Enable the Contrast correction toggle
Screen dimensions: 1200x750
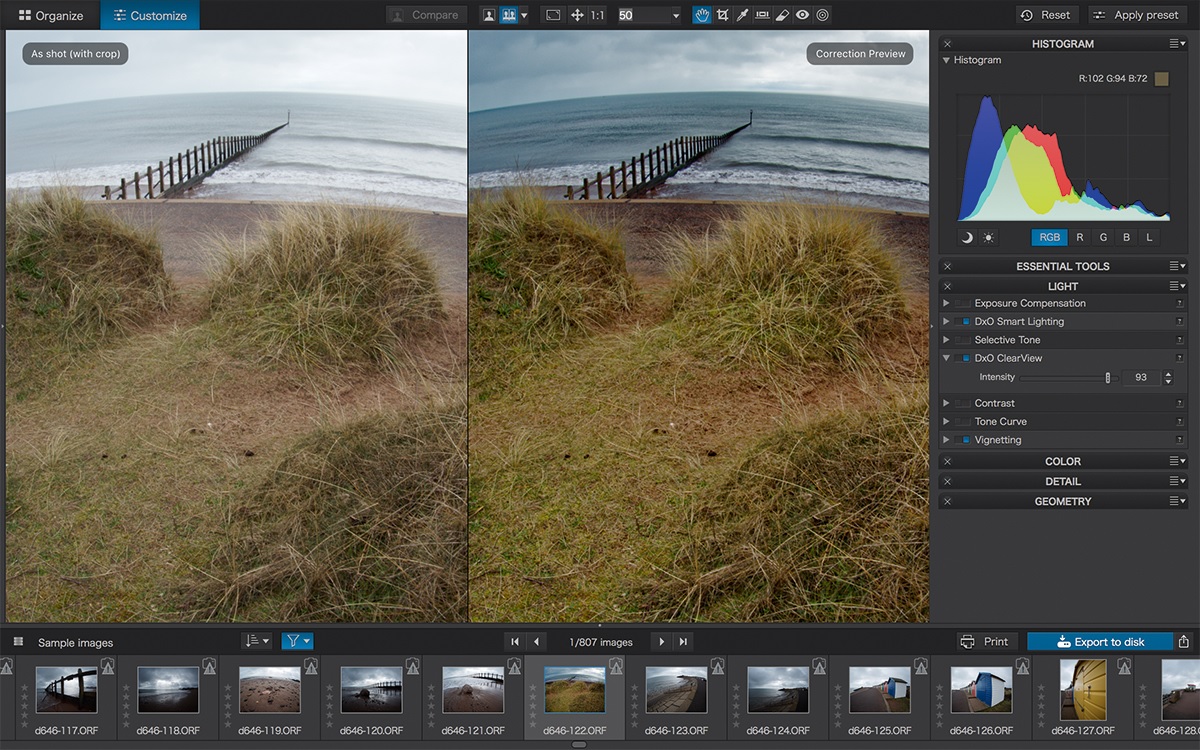coord(963,404)
